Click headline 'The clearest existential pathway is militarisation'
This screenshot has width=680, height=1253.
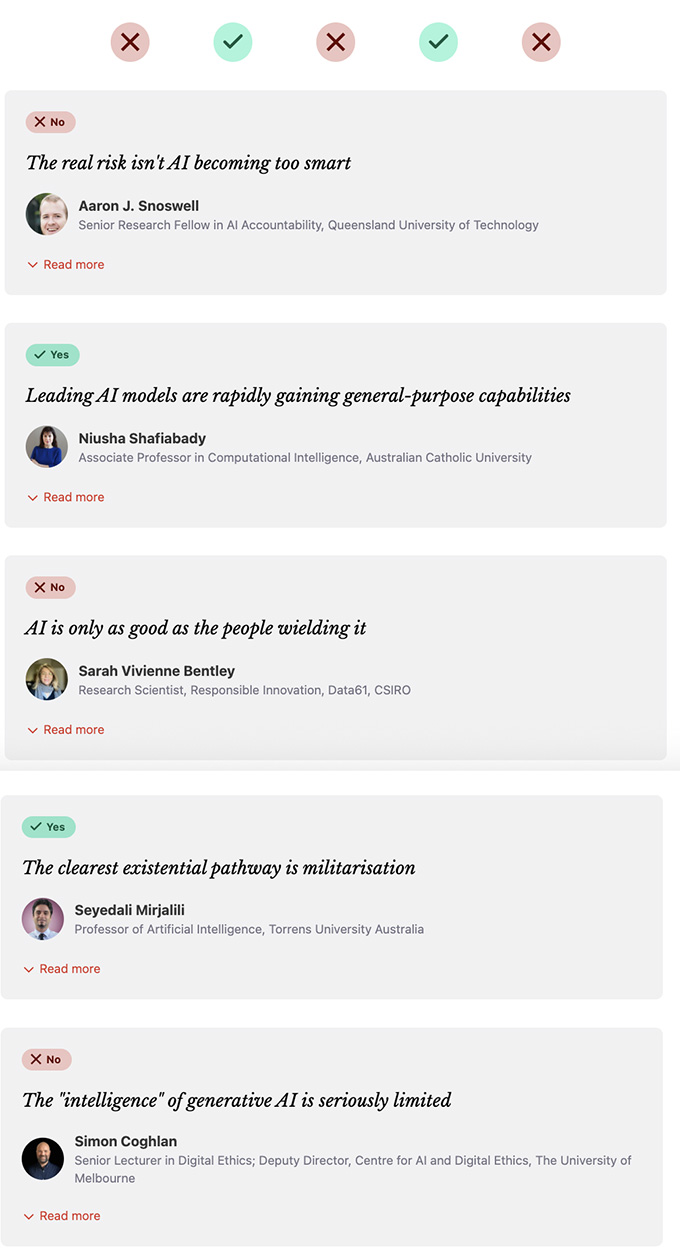(219, 868)
